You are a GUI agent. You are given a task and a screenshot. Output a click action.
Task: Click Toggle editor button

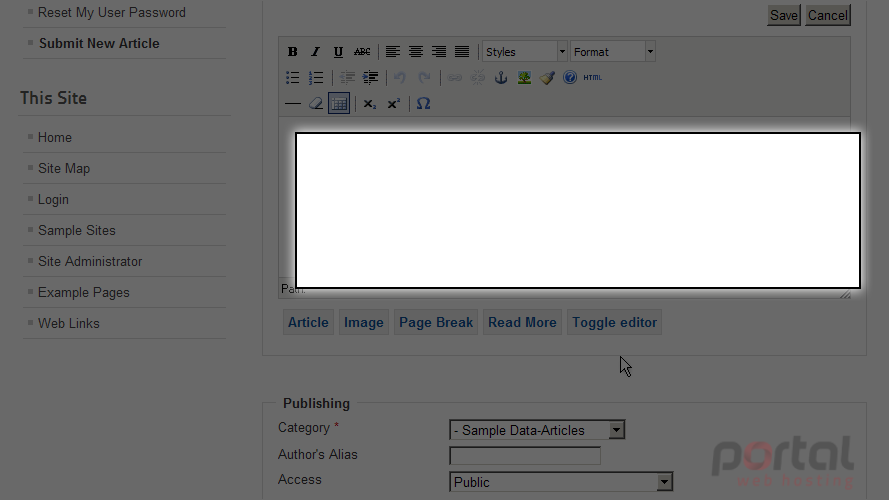(x=614, y=322)
